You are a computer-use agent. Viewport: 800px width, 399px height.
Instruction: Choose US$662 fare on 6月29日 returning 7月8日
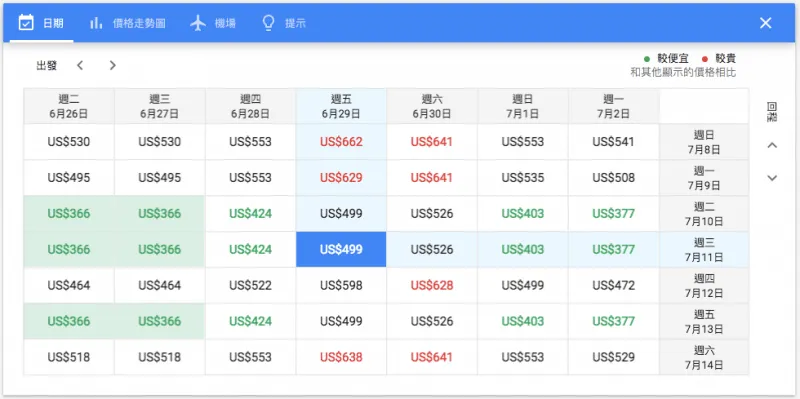[x=341, y=142]
